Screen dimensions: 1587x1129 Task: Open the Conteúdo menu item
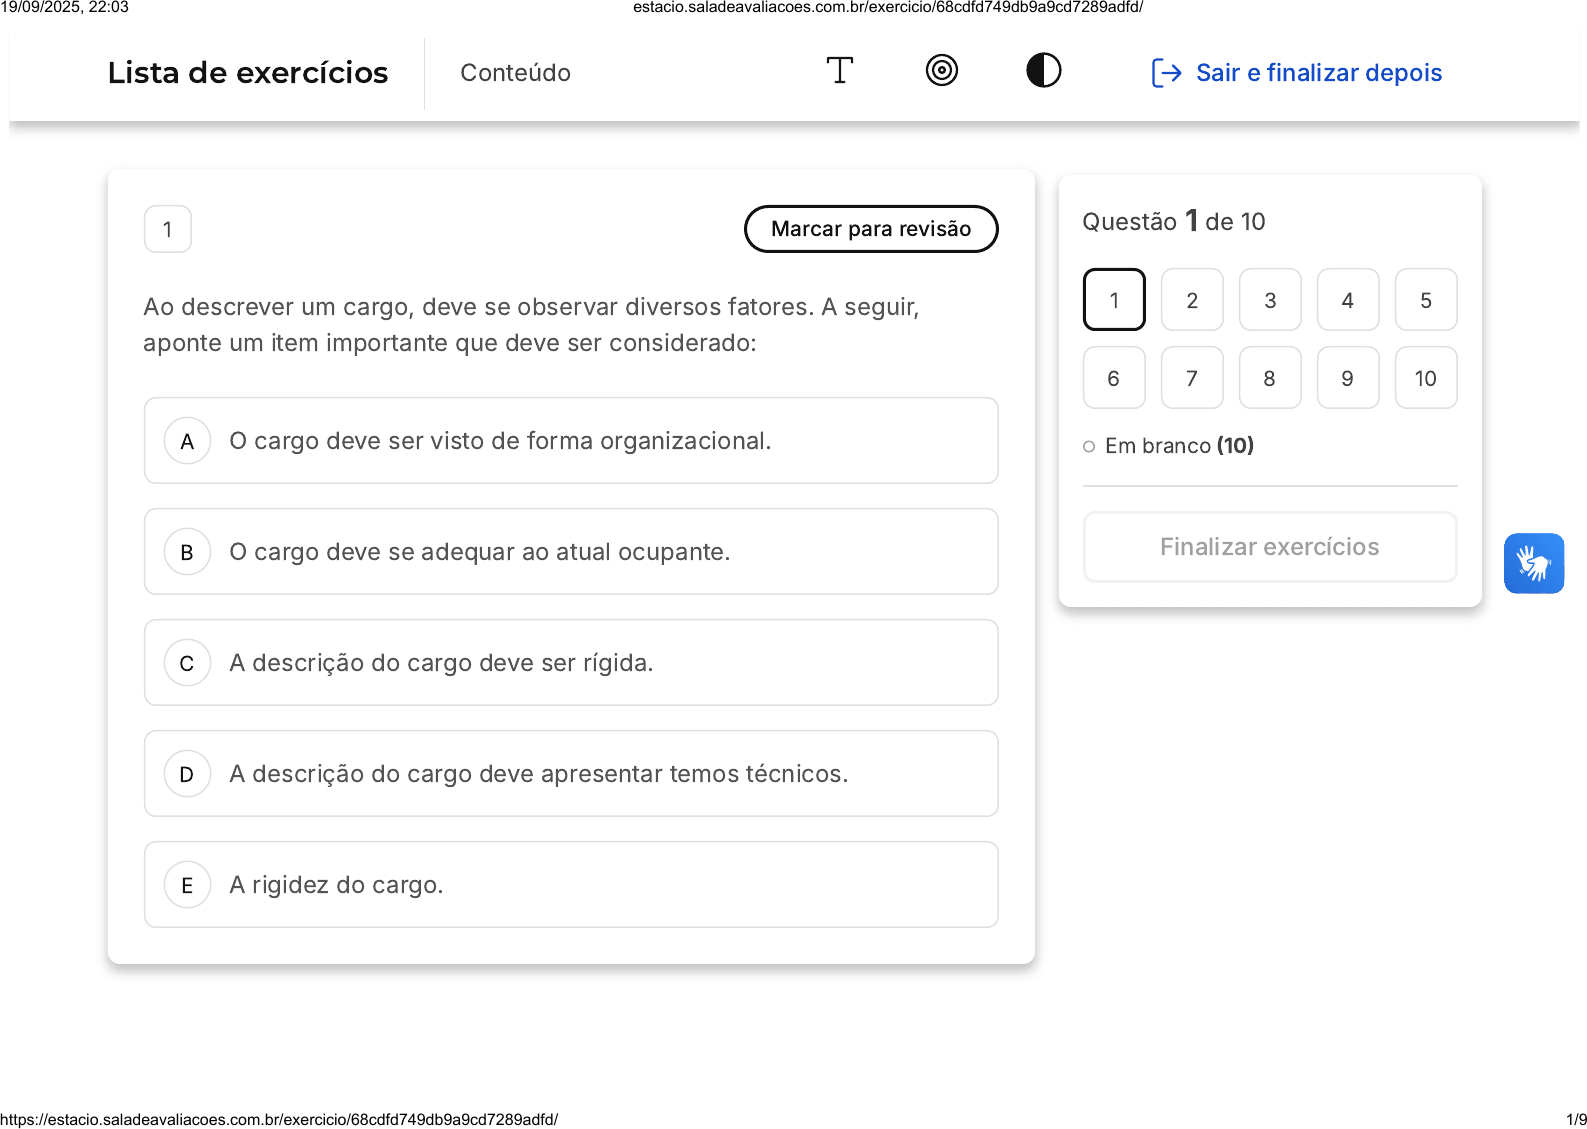[x=515, y=73]
